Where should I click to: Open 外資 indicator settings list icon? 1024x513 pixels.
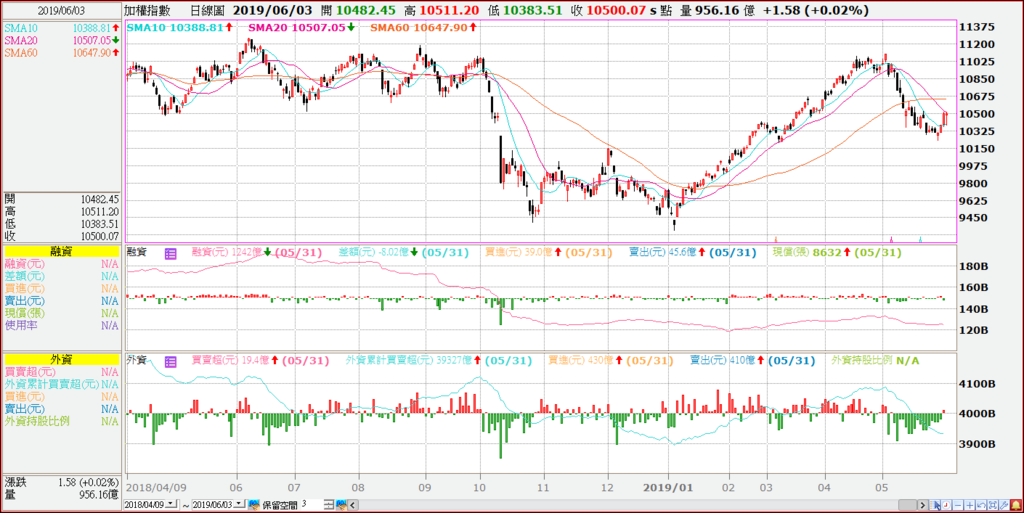[x=170, y=362]
